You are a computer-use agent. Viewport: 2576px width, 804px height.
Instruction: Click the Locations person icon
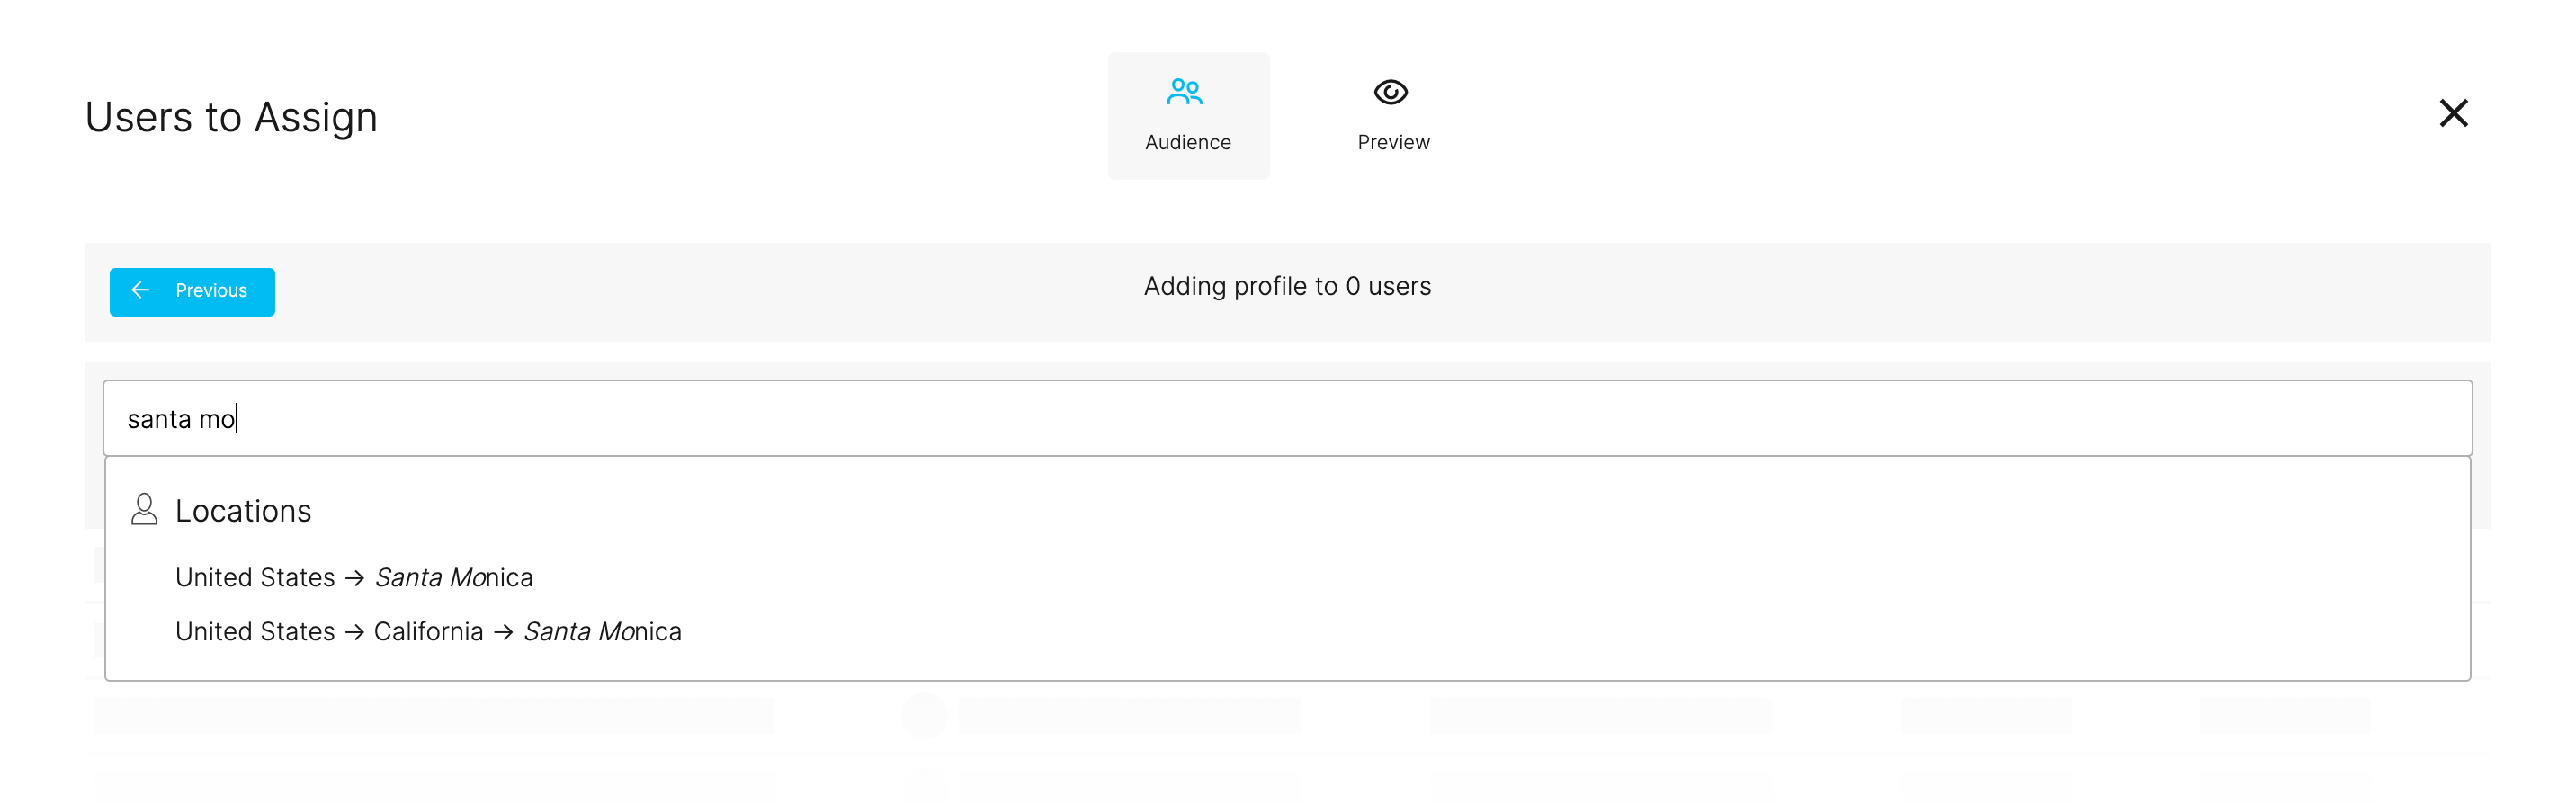[144, 509]
